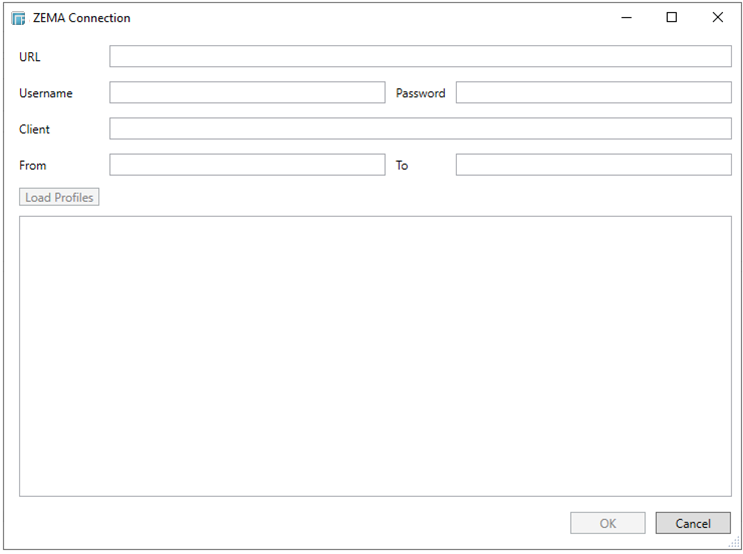Screen dimensions: 743x554
Task: Focus the URL text field
Action: [x=420, y=56]
